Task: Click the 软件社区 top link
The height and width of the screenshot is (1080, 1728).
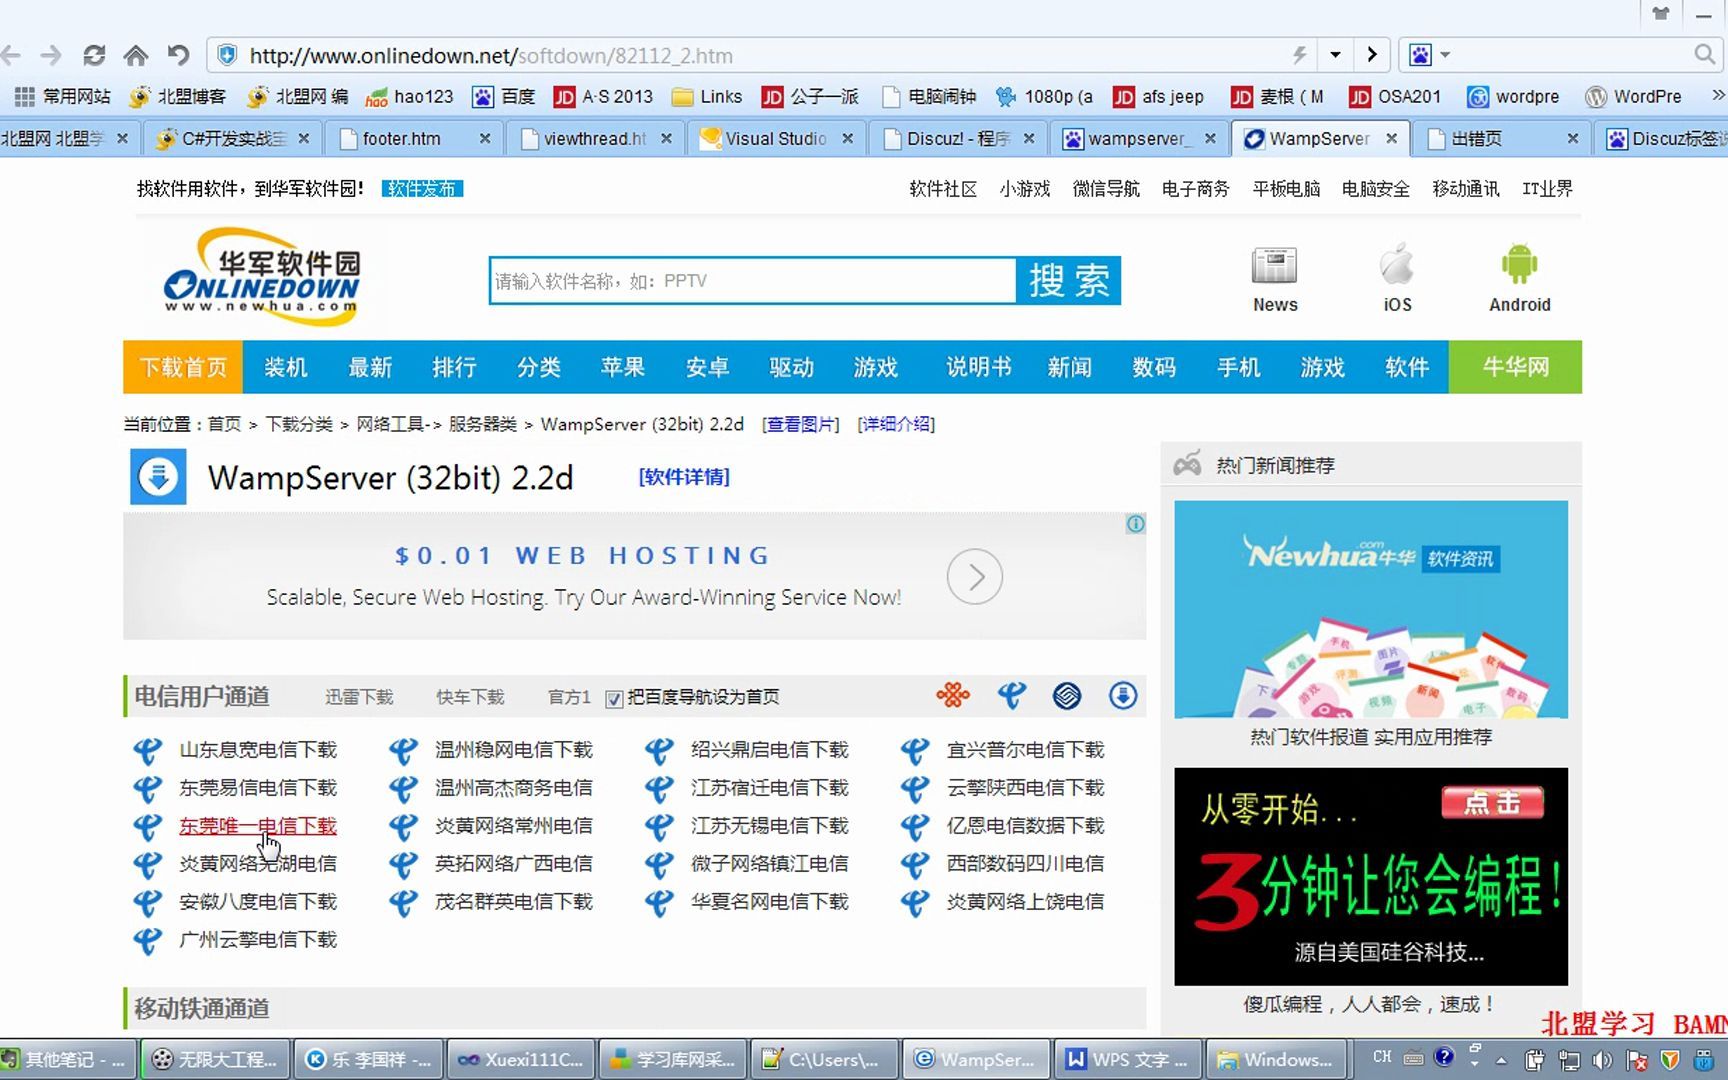Action: 943,189
